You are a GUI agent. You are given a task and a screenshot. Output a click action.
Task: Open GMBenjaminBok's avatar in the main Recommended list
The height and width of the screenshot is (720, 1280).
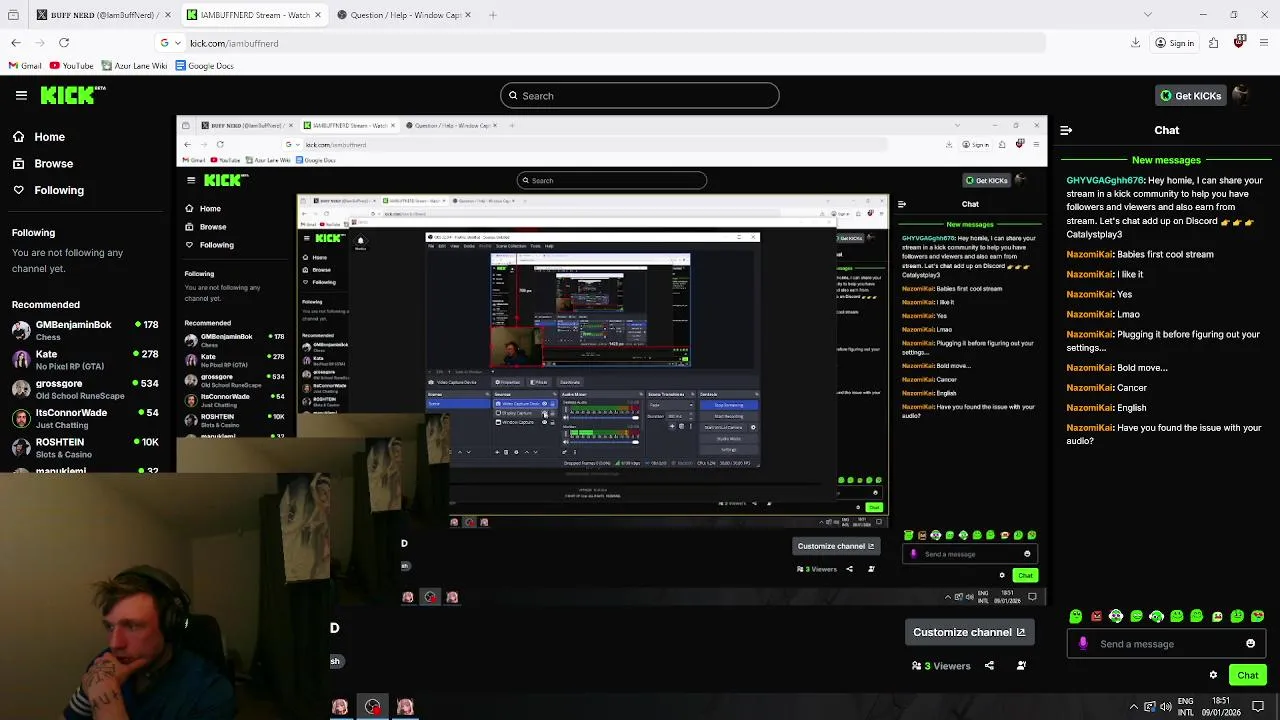coord(21,330)
